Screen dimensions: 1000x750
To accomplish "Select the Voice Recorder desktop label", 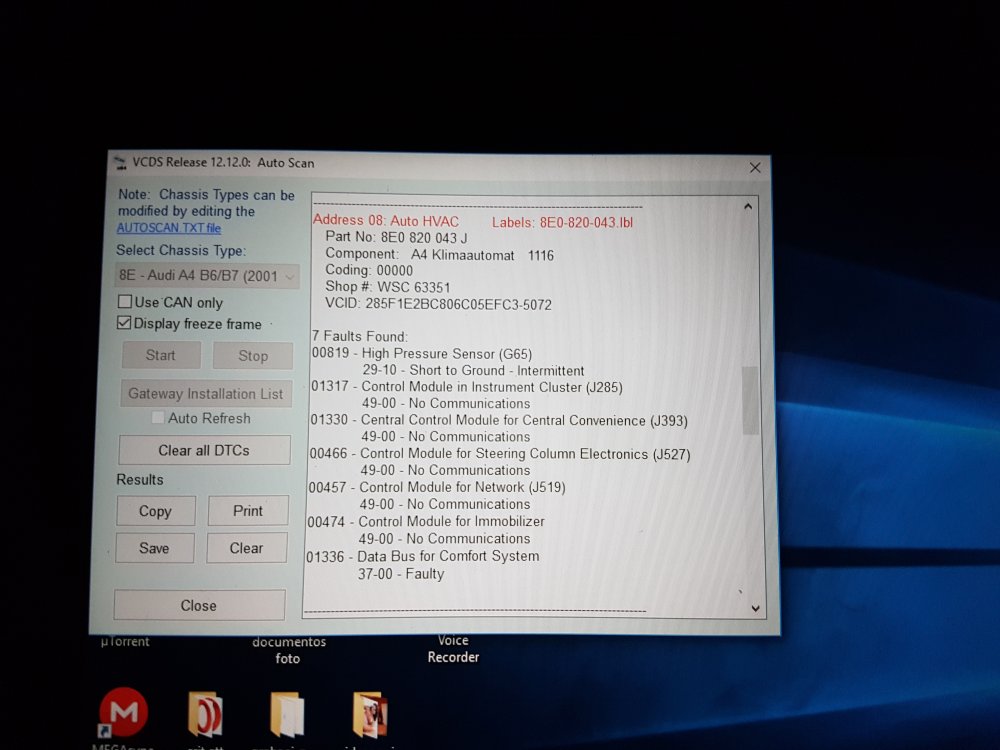I will pyautogui.click(x=453, y=649).
